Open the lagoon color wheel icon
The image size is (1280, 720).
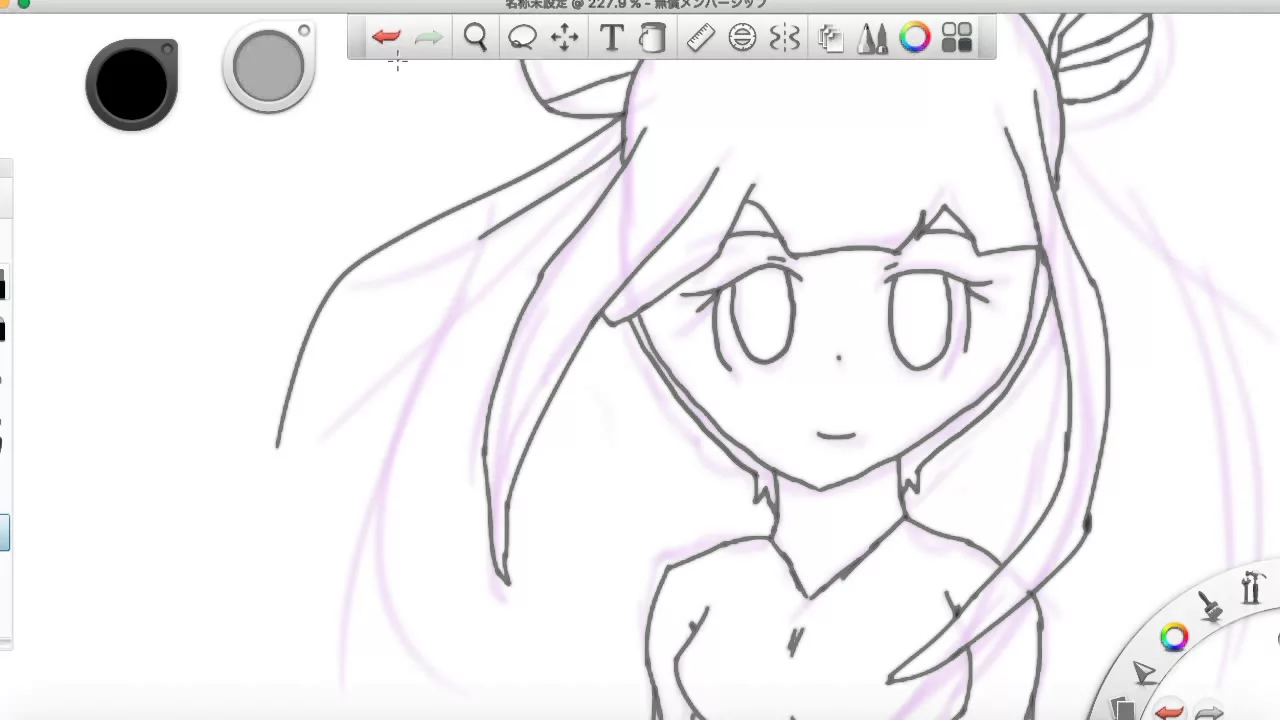(x=1174, y=637)
